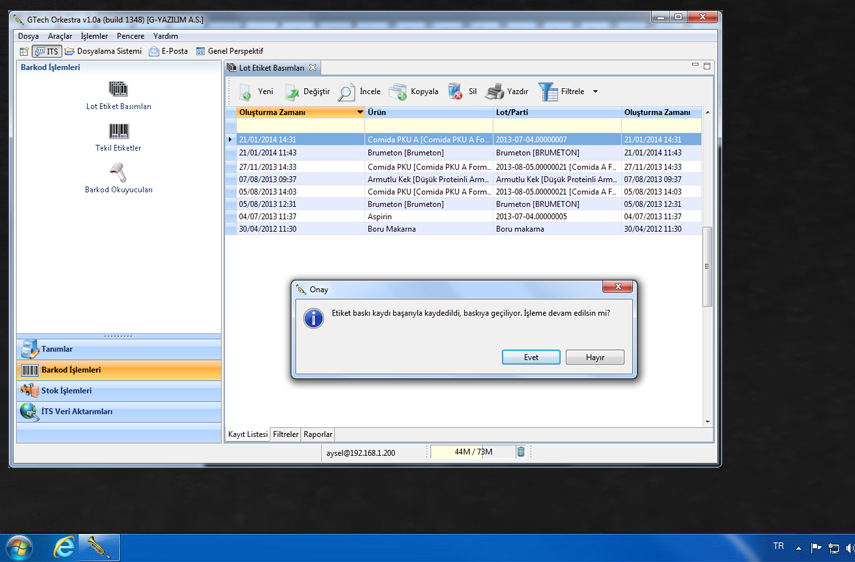Screen dimensions: 855x562
Task: Open the Araçlar menu
Action: (60, 36)
